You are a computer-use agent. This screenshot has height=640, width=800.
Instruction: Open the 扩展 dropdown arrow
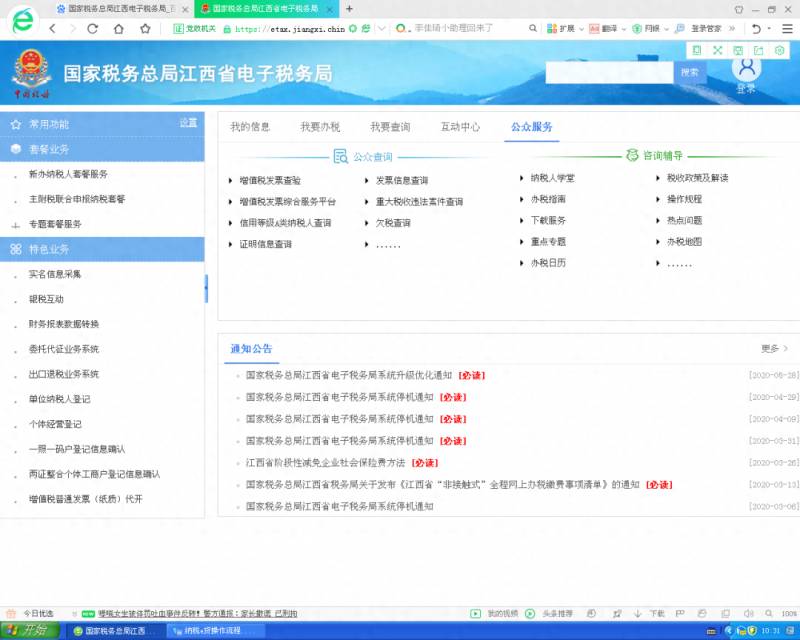581,29
